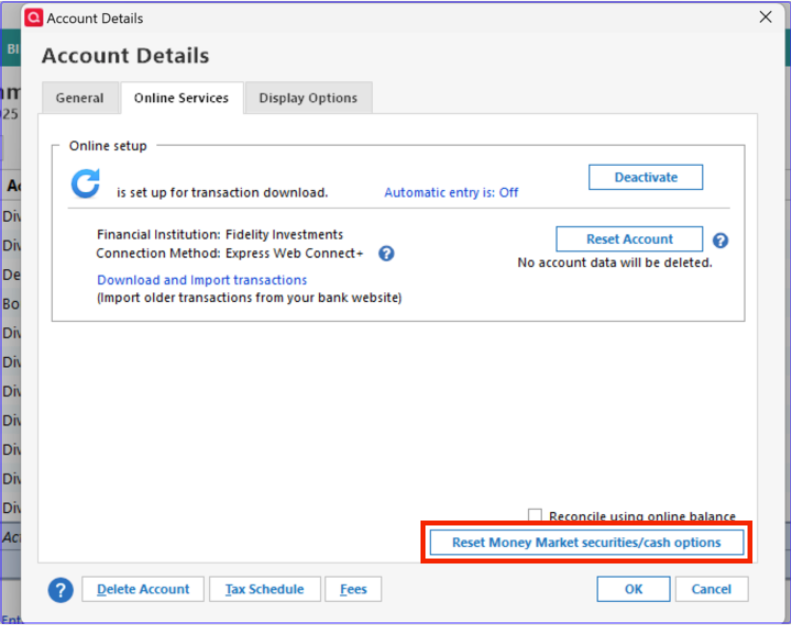
Task: Select the Online Services tab
Action: tap(182, 98)
